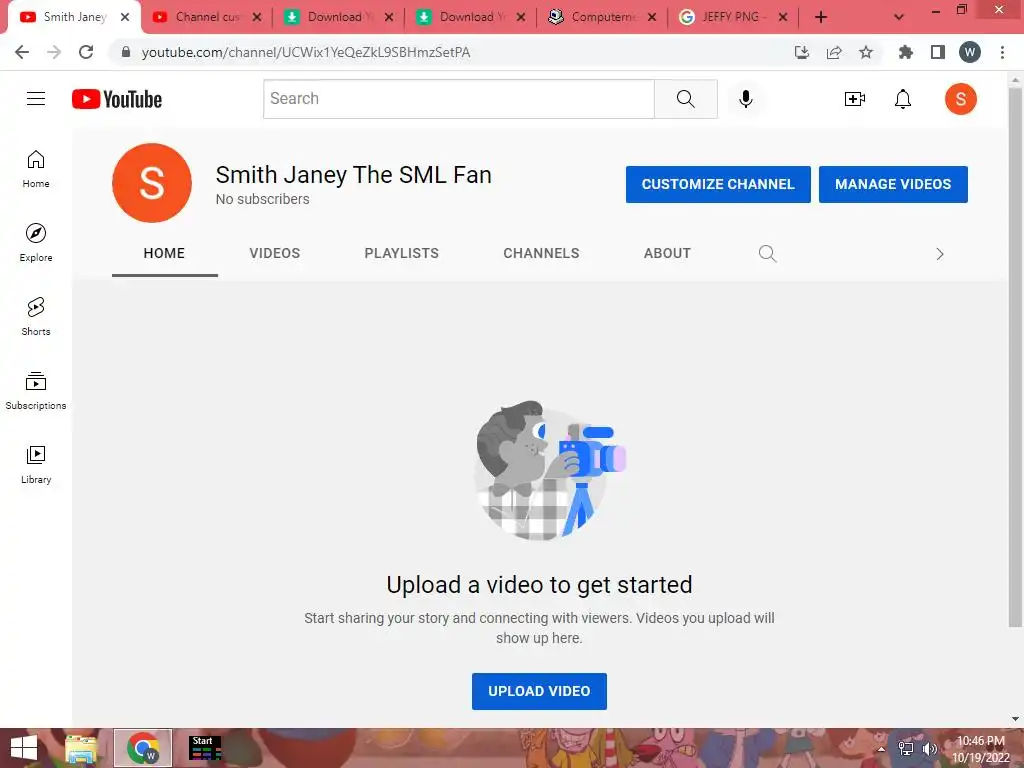
Task: Open the Chrome three-dot menu
Action: [x=1002, y=52]
